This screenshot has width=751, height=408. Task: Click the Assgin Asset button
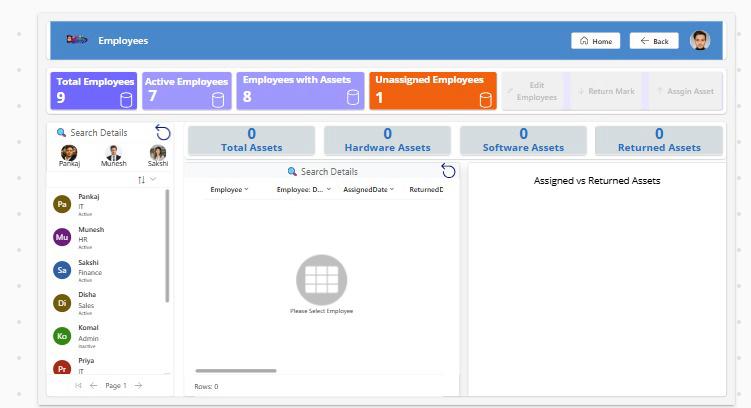pos(685,91)
